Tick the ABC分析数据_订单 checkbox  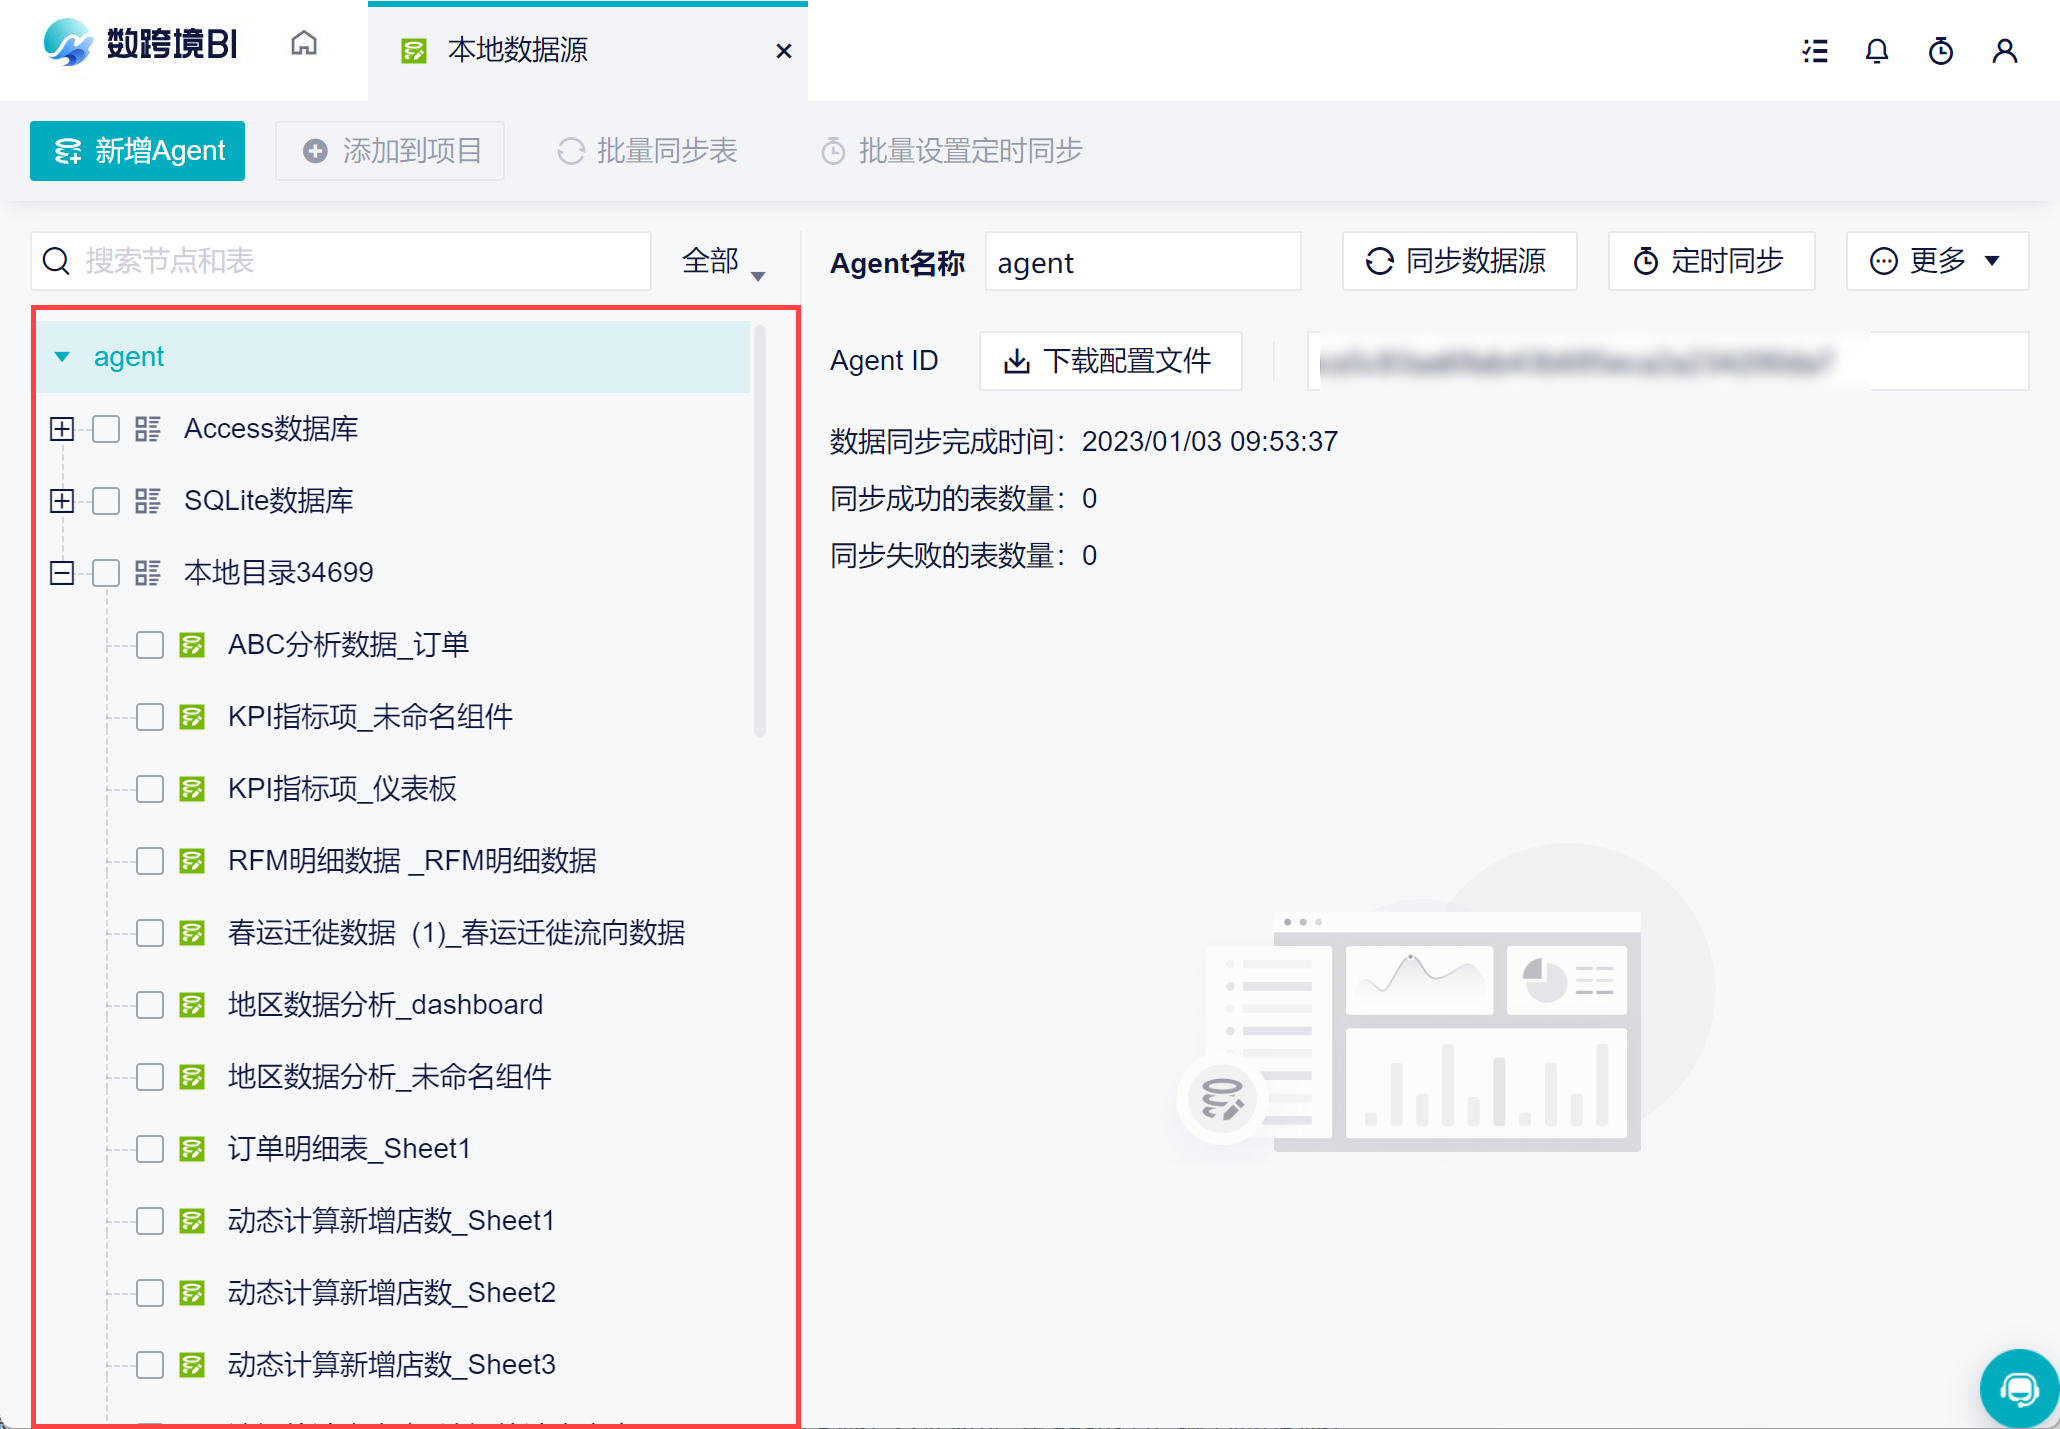pos(150,645)
